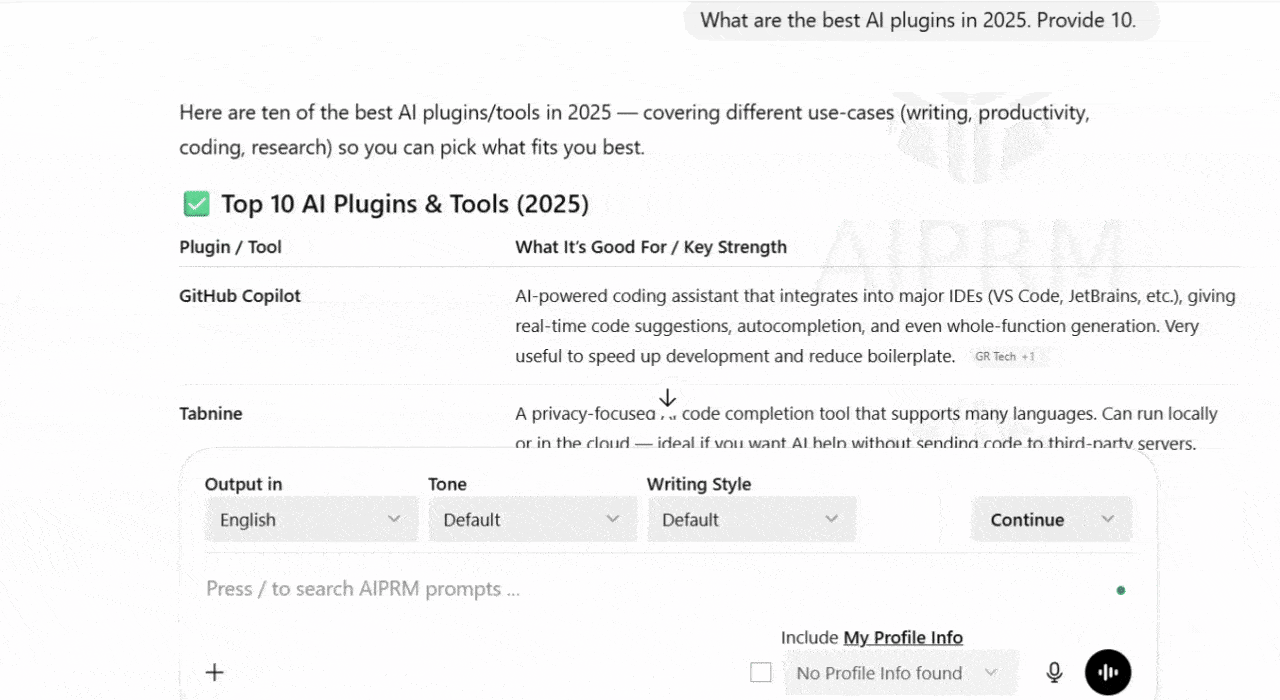This screenshot has width=1280, height=700.
Task: Click the GitHub Copilot row name
Action: pos(240,296)
